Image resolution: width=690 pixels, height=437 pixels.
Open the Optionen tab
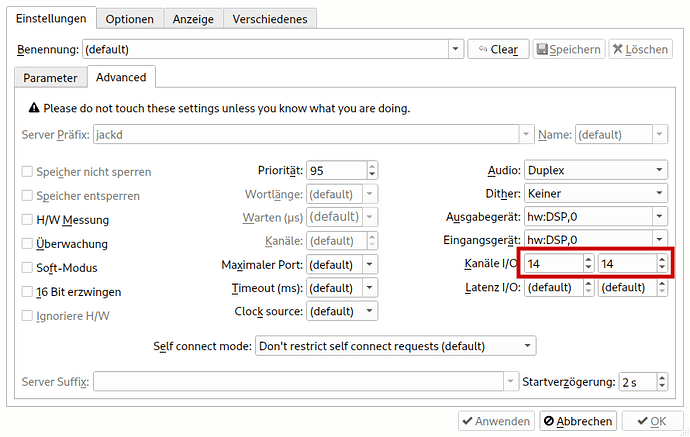[x=129, y=19]
